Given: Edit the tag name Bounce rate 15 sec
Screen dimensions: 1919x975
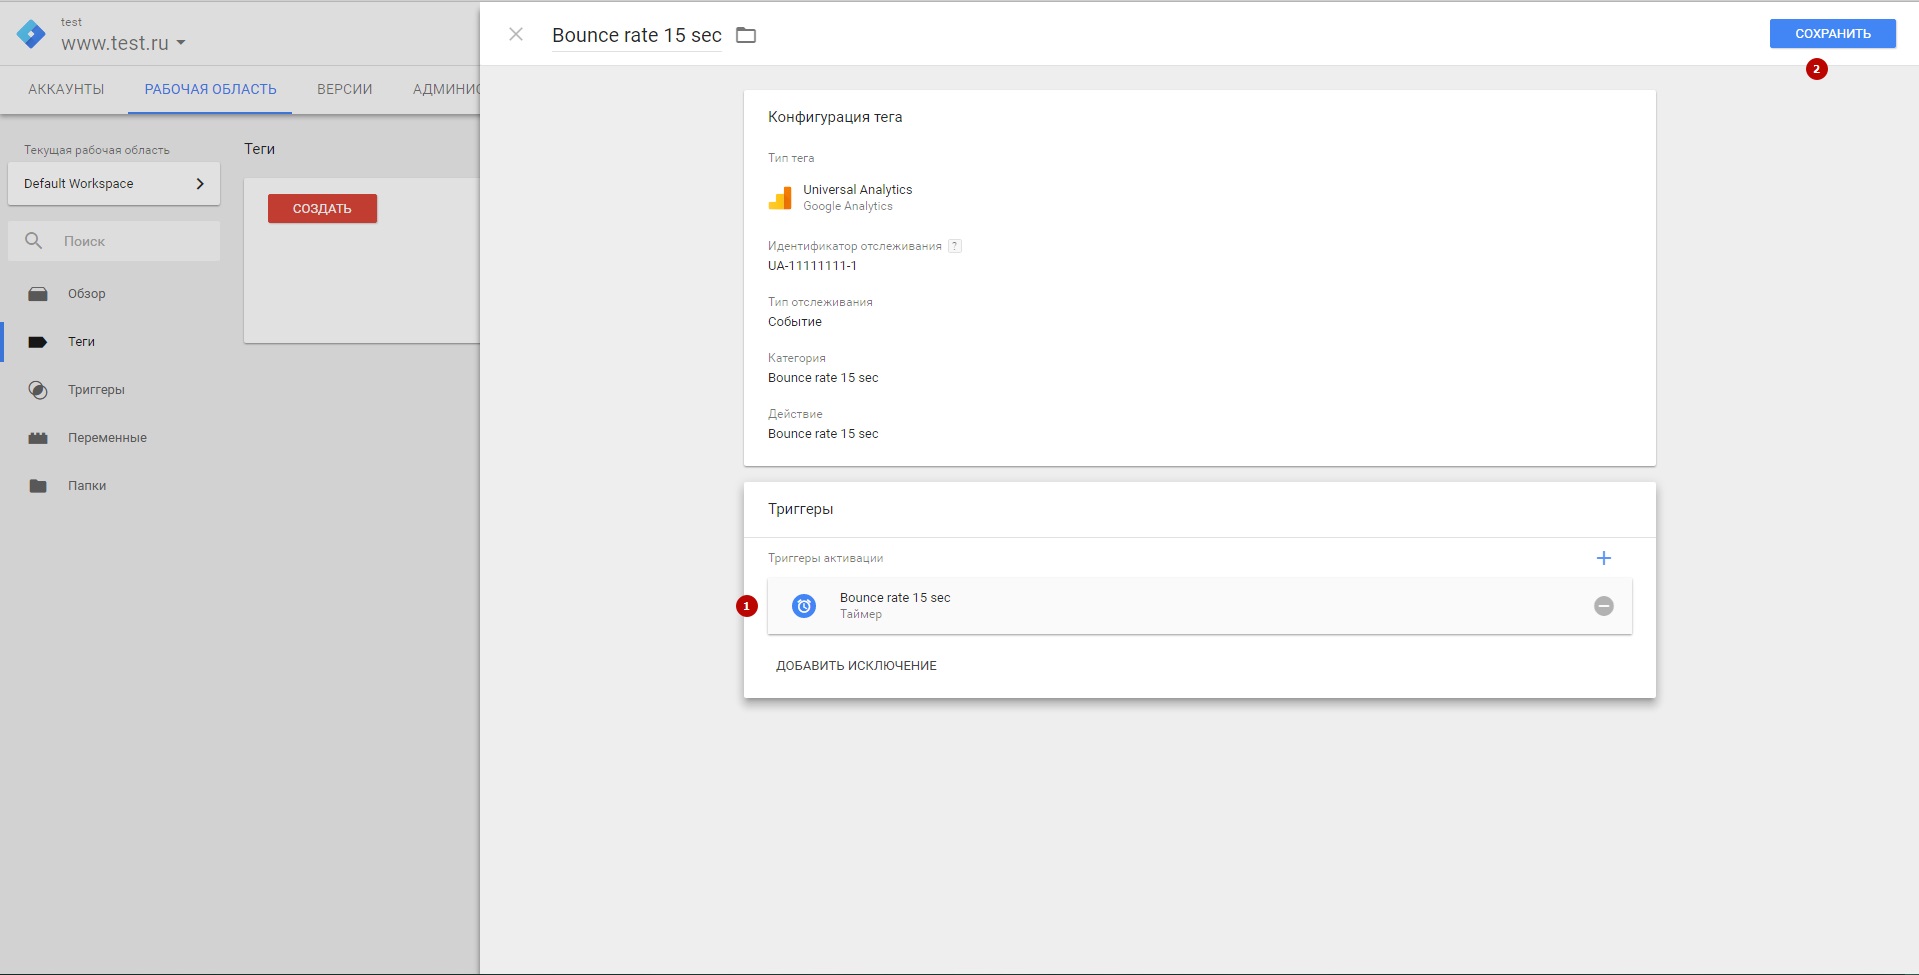Looking at the screenshot, I should (x=637, y=35).
